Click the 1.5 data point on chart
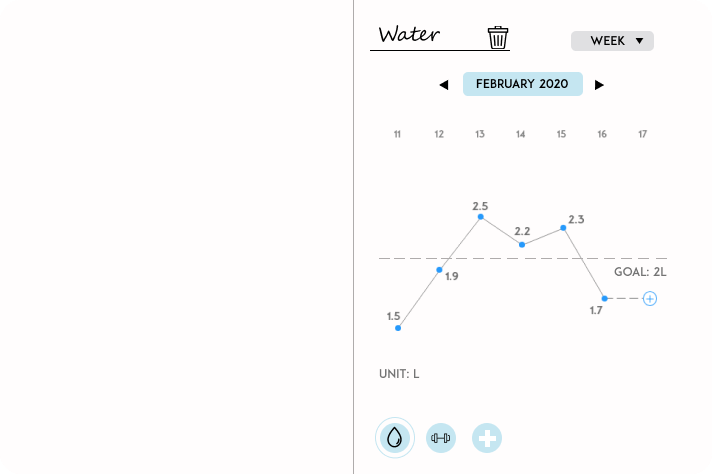Viewport: 712px width, 474px height. click(398, 328)
